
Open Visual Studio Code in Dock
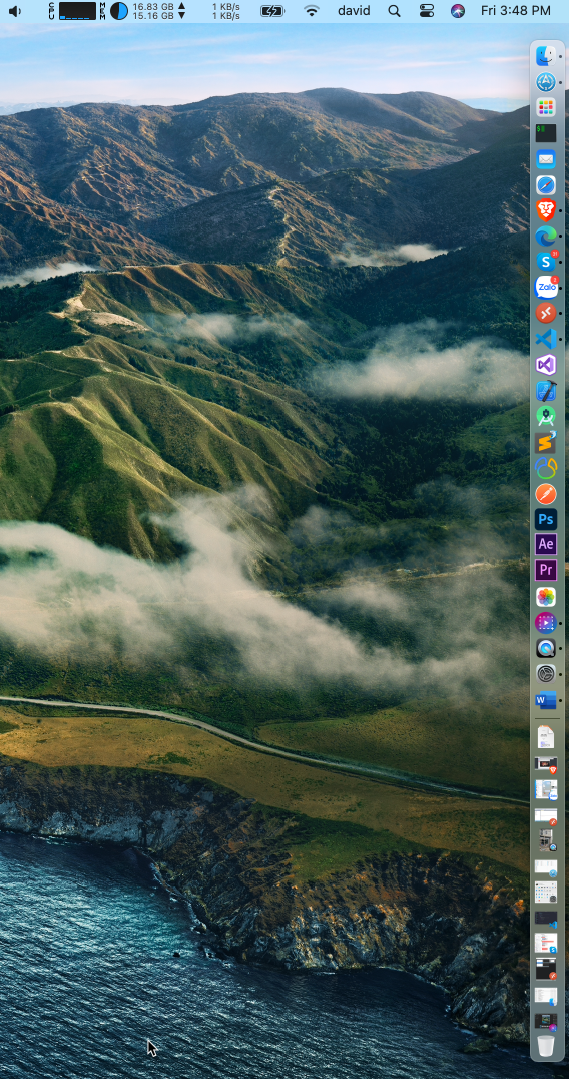pos(546,339)
